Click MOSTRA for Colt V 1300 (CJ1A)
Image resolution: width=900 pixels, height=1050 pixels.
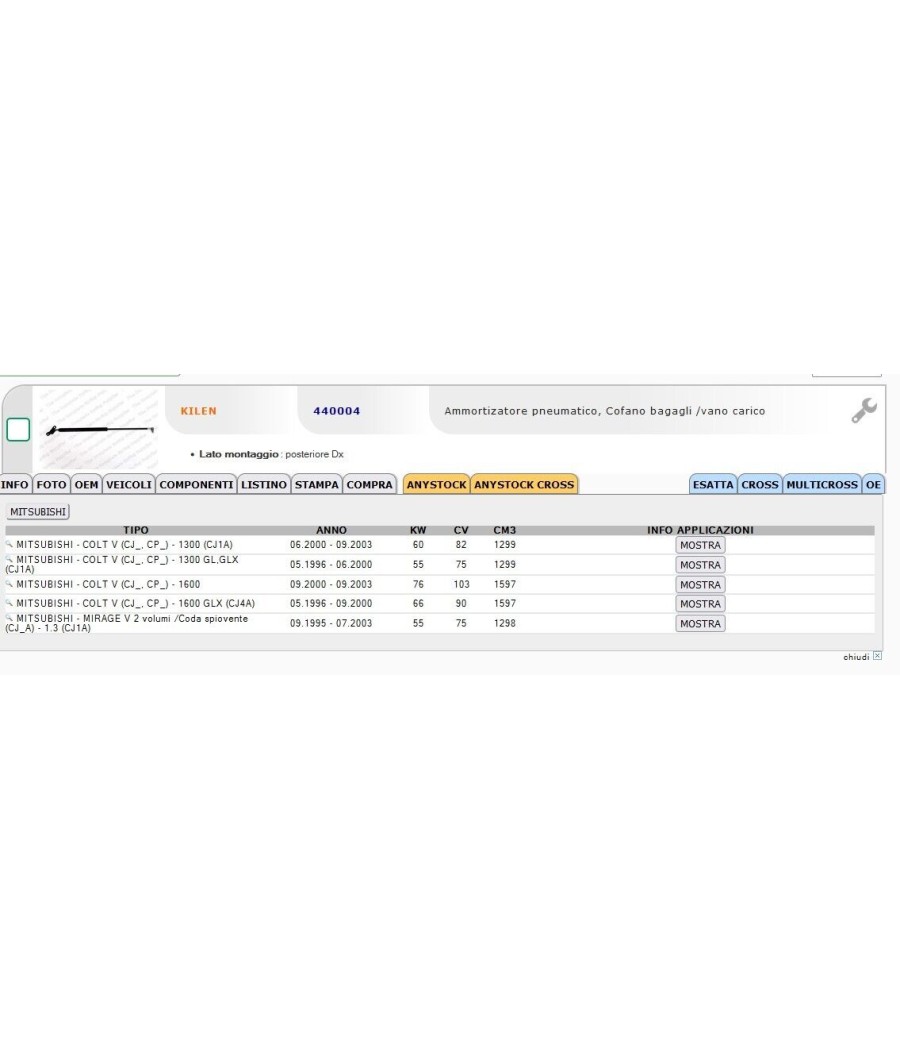(x=700, y=545)
